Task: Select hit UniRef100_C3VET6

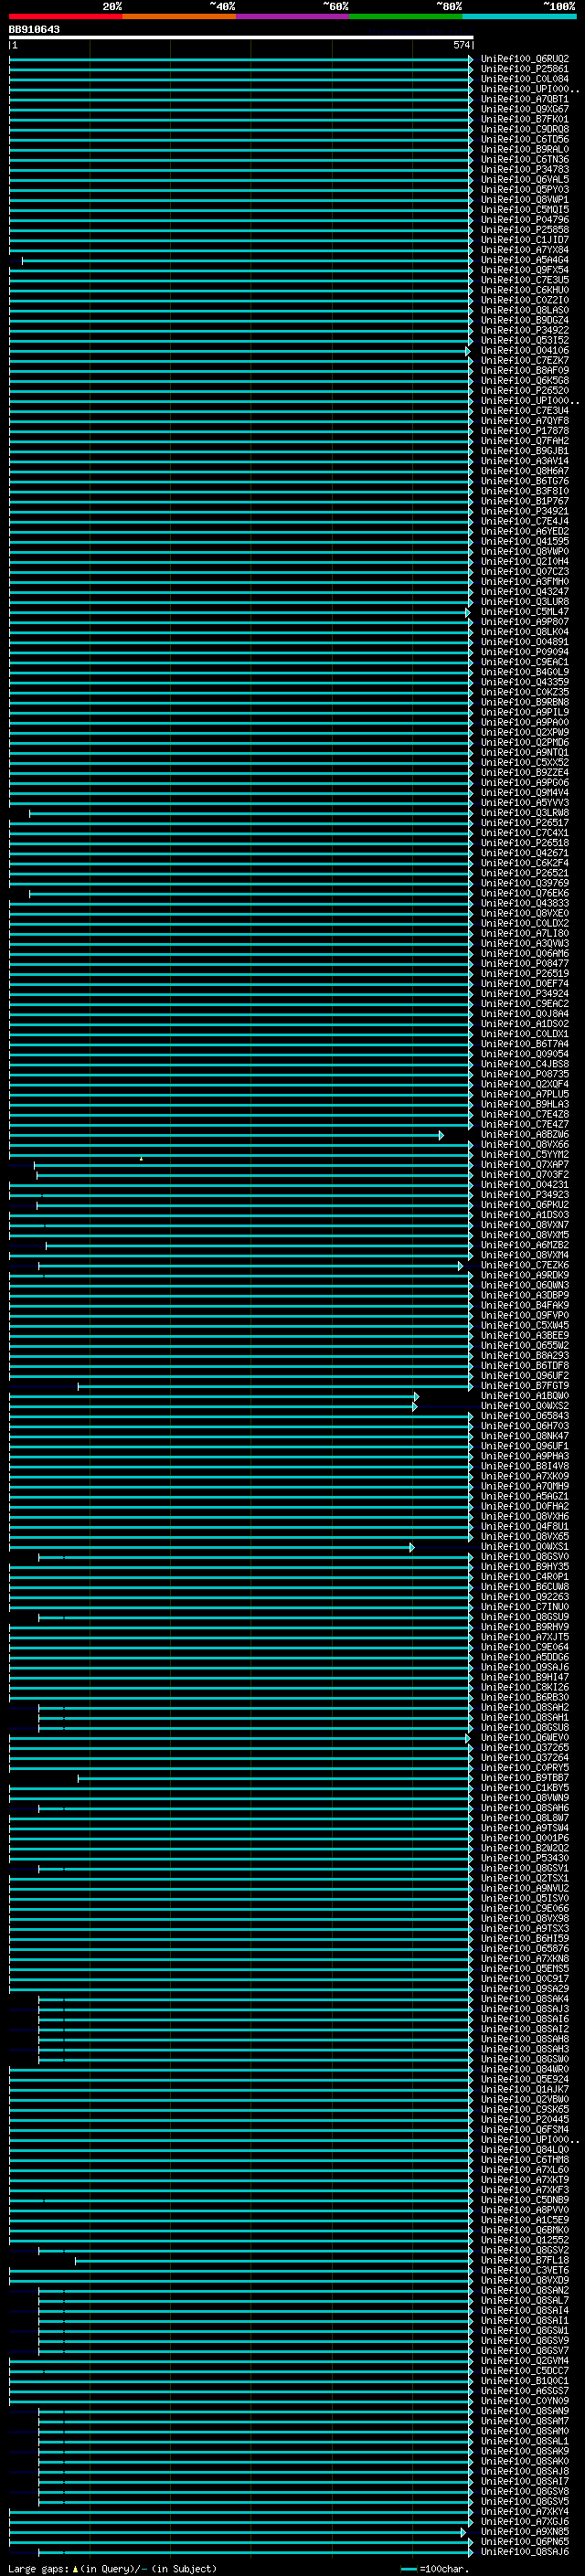Action: [525, 2270]
